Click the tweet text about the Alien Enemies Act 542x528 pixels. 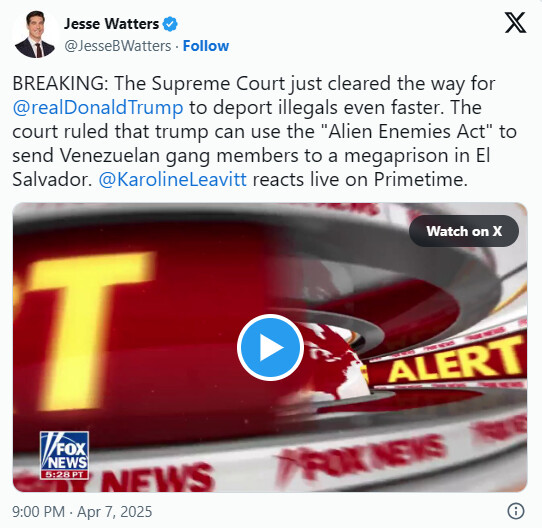(x=264, y=131)
